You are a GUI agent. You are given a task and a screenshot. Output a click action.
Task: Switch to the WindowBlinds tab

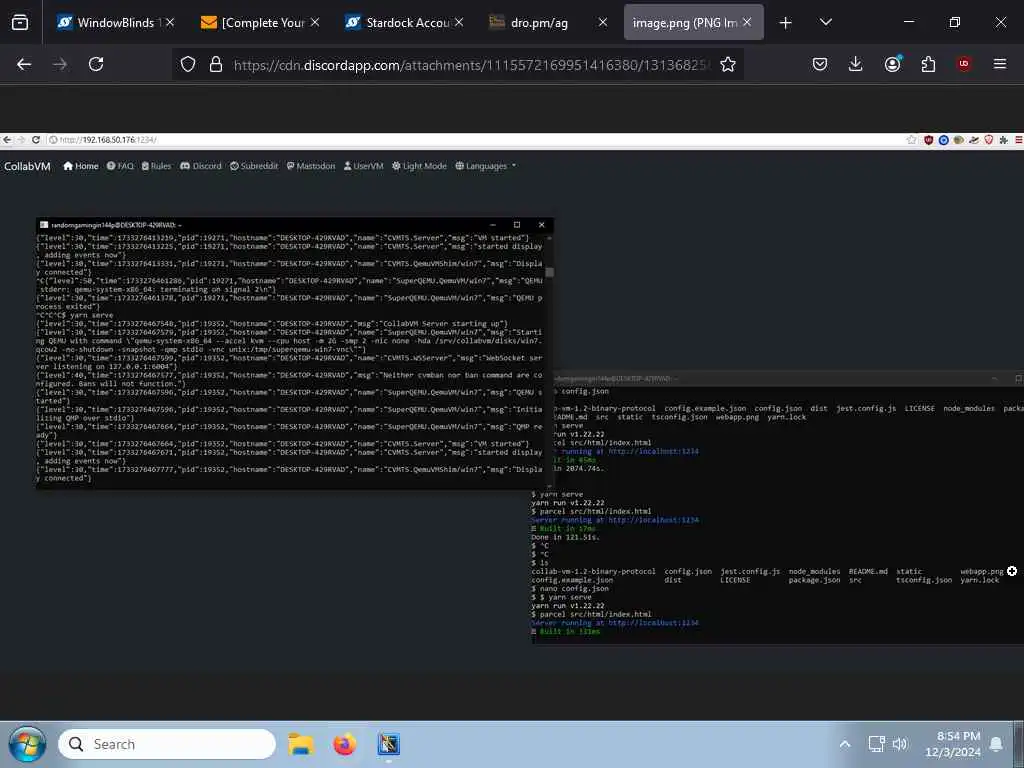pos(115,23)
